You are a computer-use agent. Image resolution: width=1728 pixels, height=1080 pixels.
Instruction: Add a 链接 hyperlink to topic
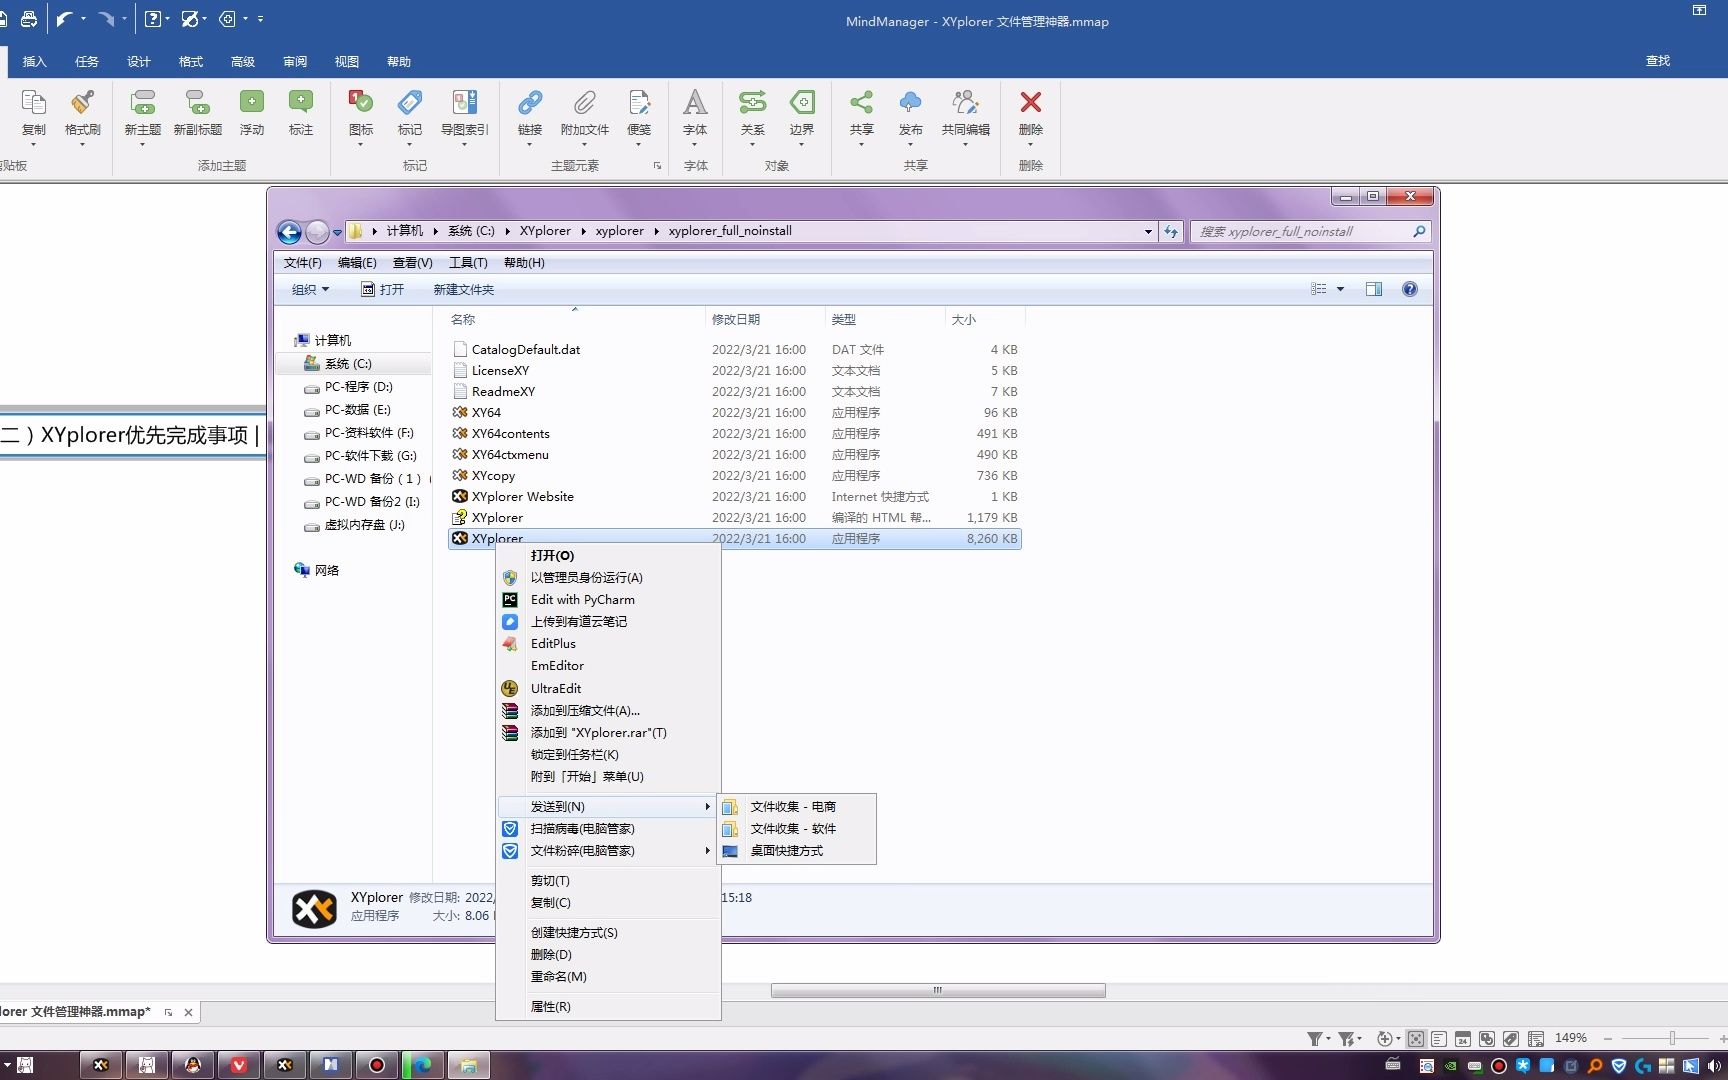[x=530, y=103]
